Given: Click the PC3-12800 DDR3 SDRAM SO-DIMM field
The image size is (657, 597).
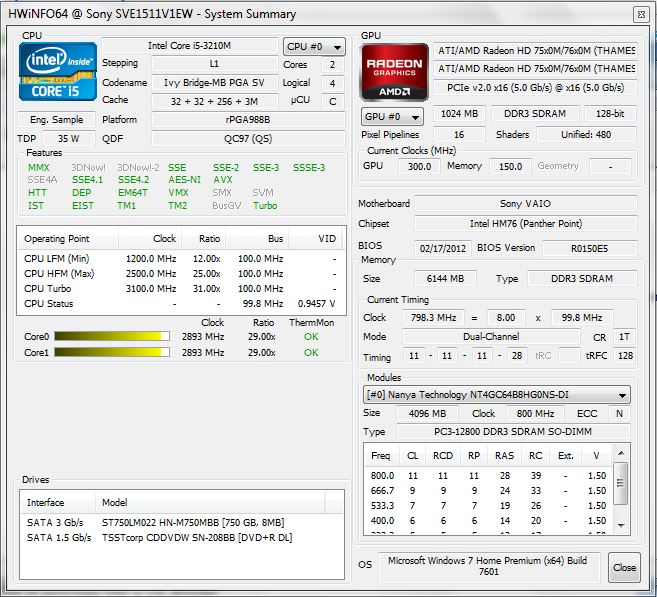Looking at the screenshot, I should (x=513, y=432).
